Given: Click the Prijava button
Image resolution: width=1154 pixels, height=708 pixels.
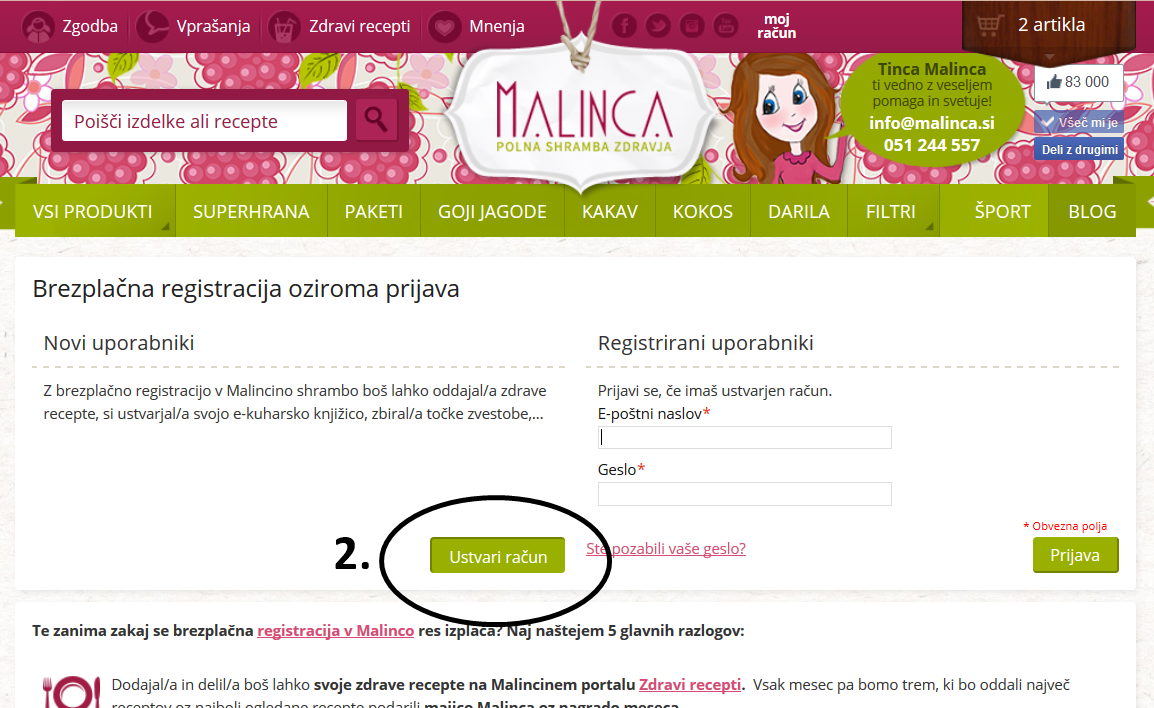Looking at the screenshot, I should coord(1075,555).
